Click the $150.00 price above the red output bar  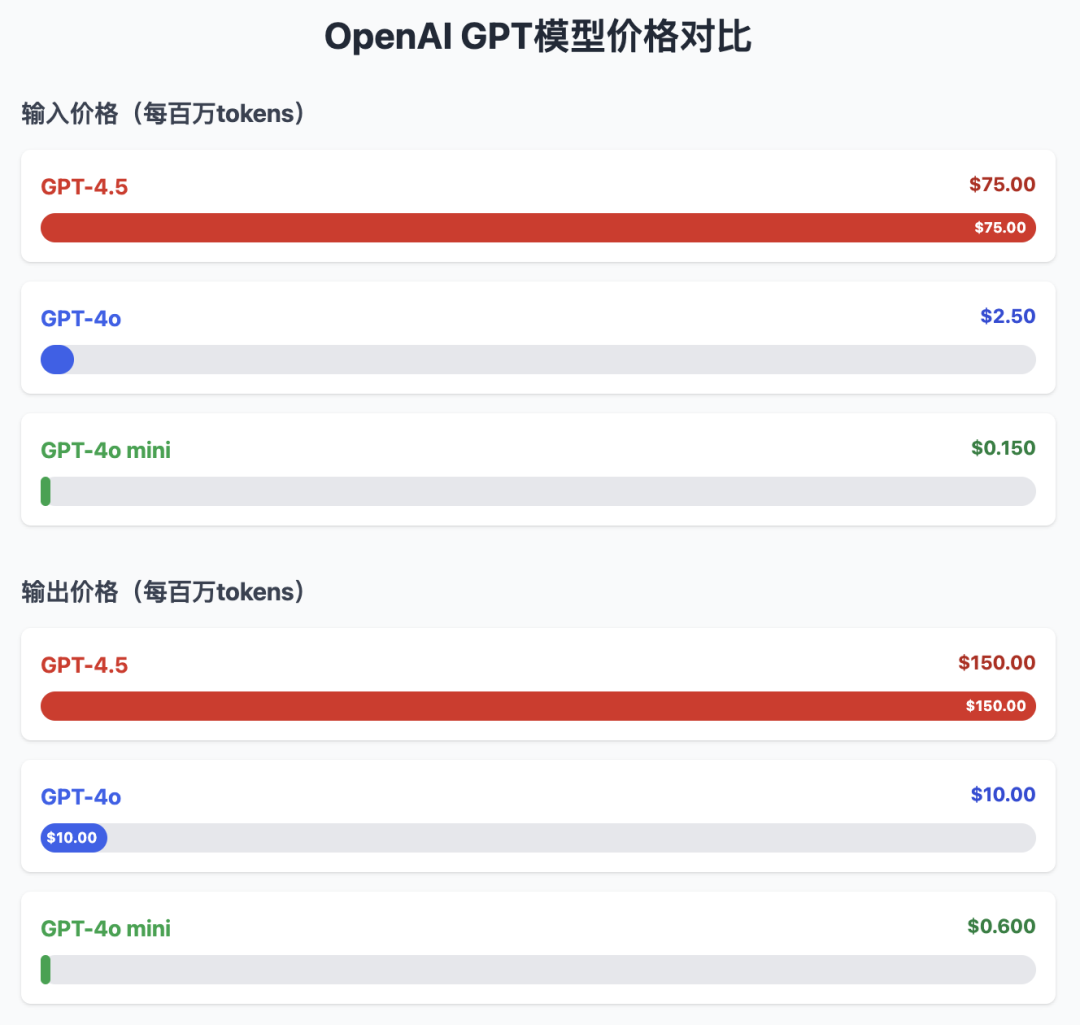tap(997, 663)
